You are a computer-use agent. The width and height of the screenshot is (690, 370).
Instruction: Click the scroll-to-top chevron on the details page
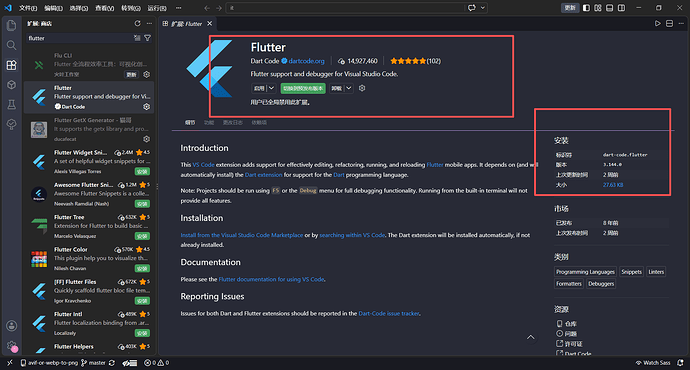point(531,337)
